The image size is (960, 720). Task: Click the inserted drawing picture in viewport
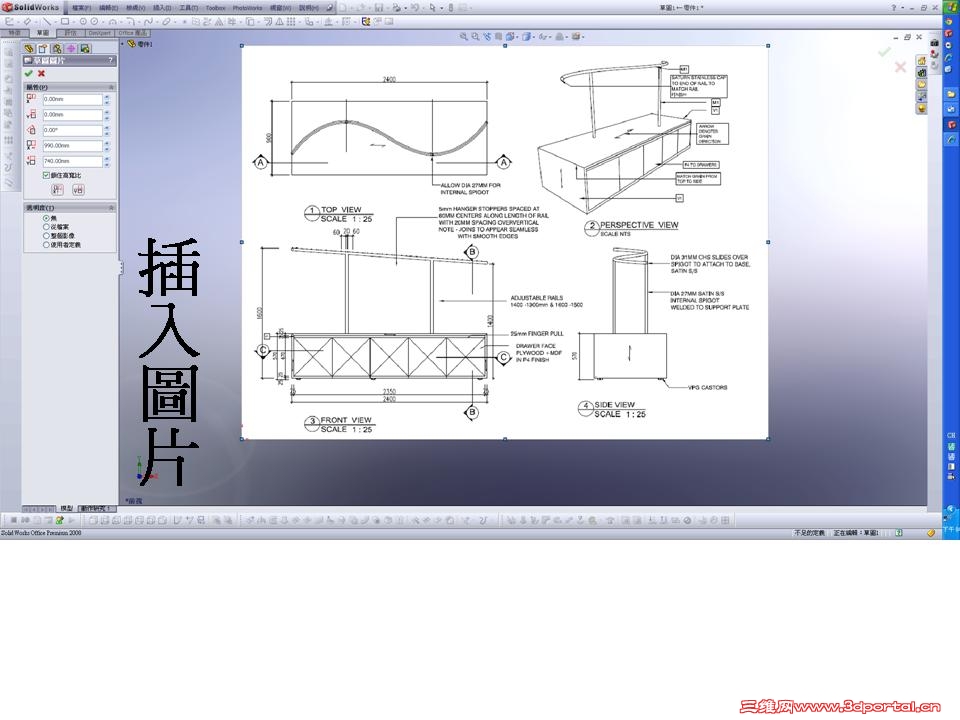[x=505, y=242]
